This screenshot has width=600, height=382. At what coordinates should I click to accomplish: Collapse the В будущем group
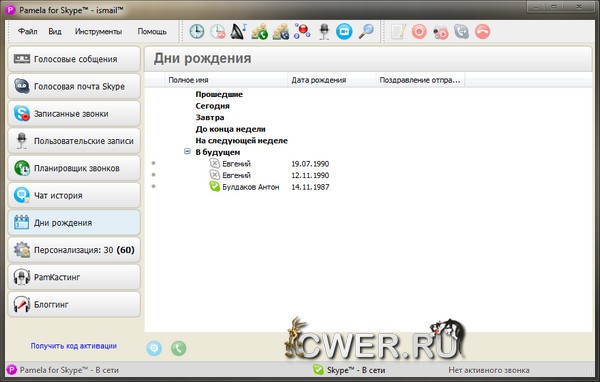pos(187,152)
